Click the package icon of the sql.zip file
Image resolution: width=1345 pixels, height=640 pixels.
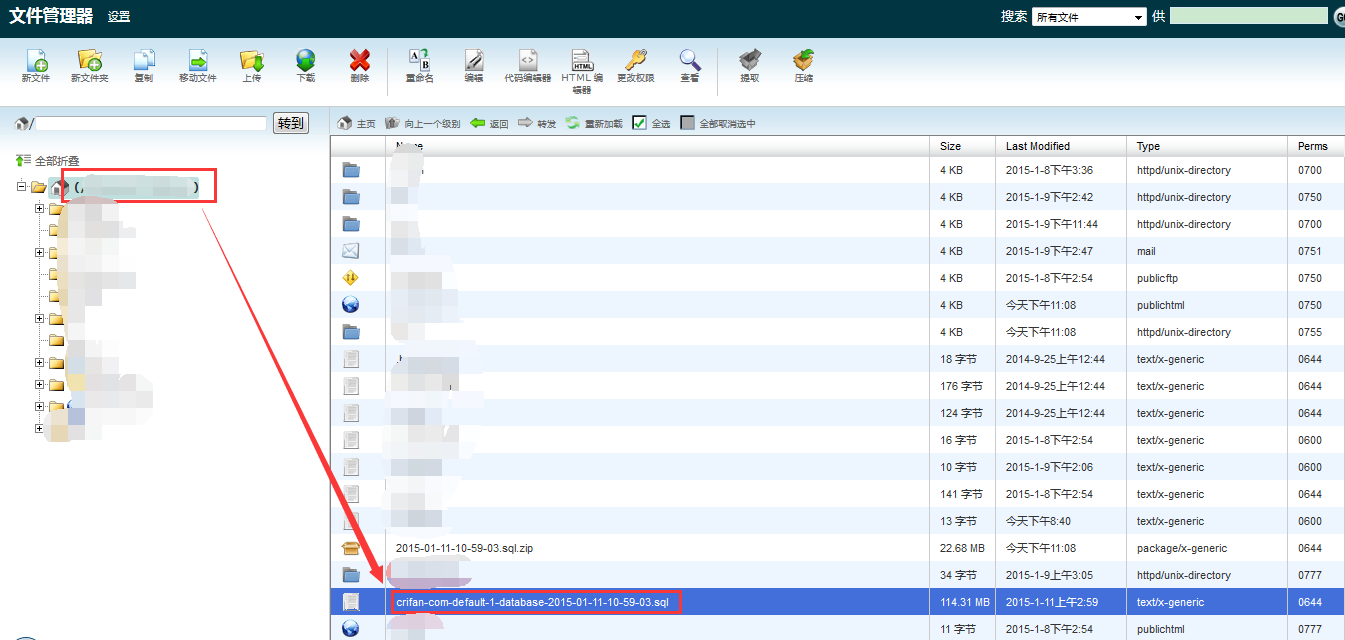(350, 548)
